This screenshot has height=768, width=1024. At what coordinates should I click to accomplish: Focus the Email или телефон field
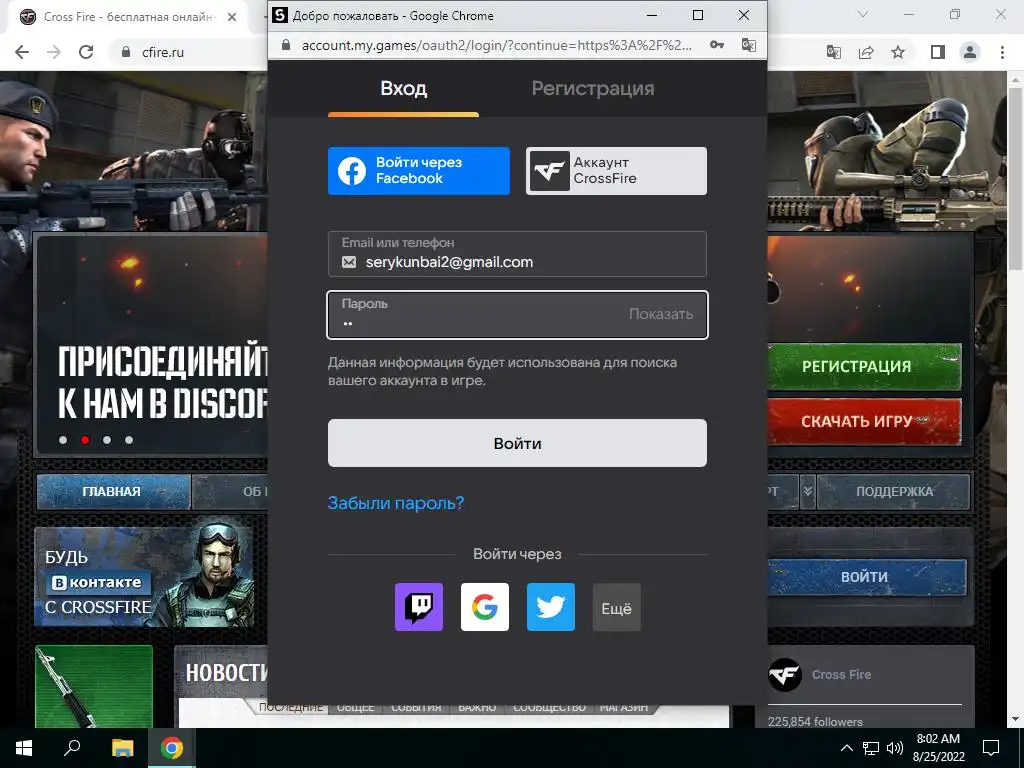point(517,253)
